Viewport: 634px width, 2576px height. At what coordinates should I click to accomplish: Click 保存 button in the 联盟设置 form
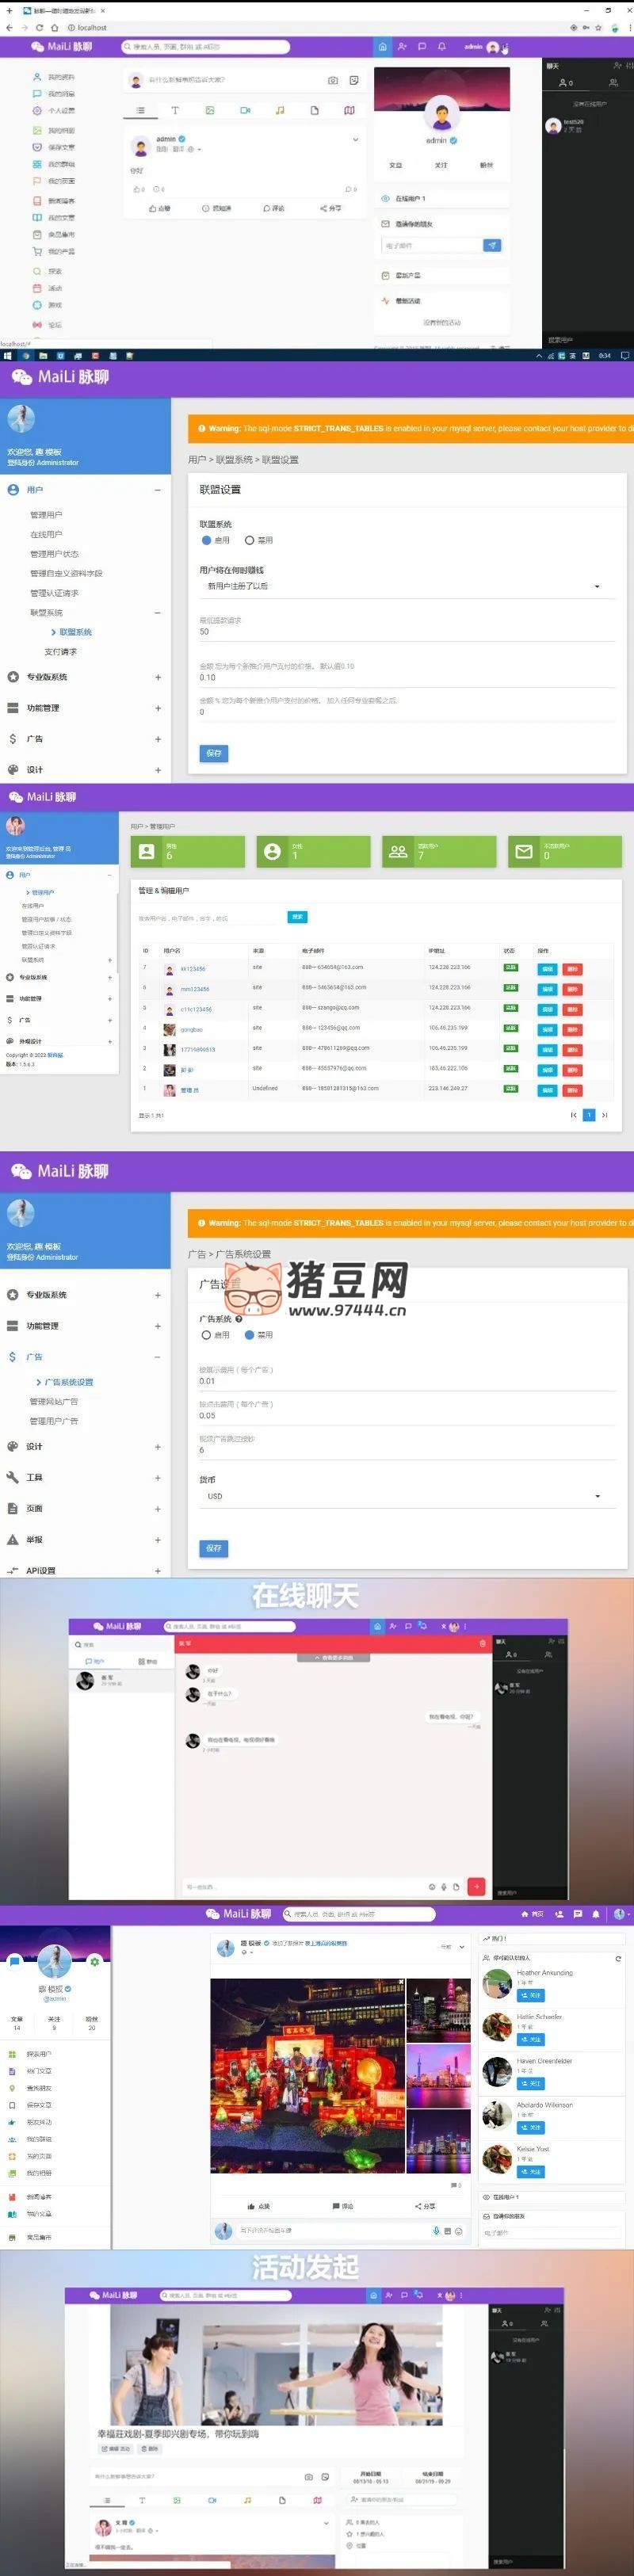point(214,753)
